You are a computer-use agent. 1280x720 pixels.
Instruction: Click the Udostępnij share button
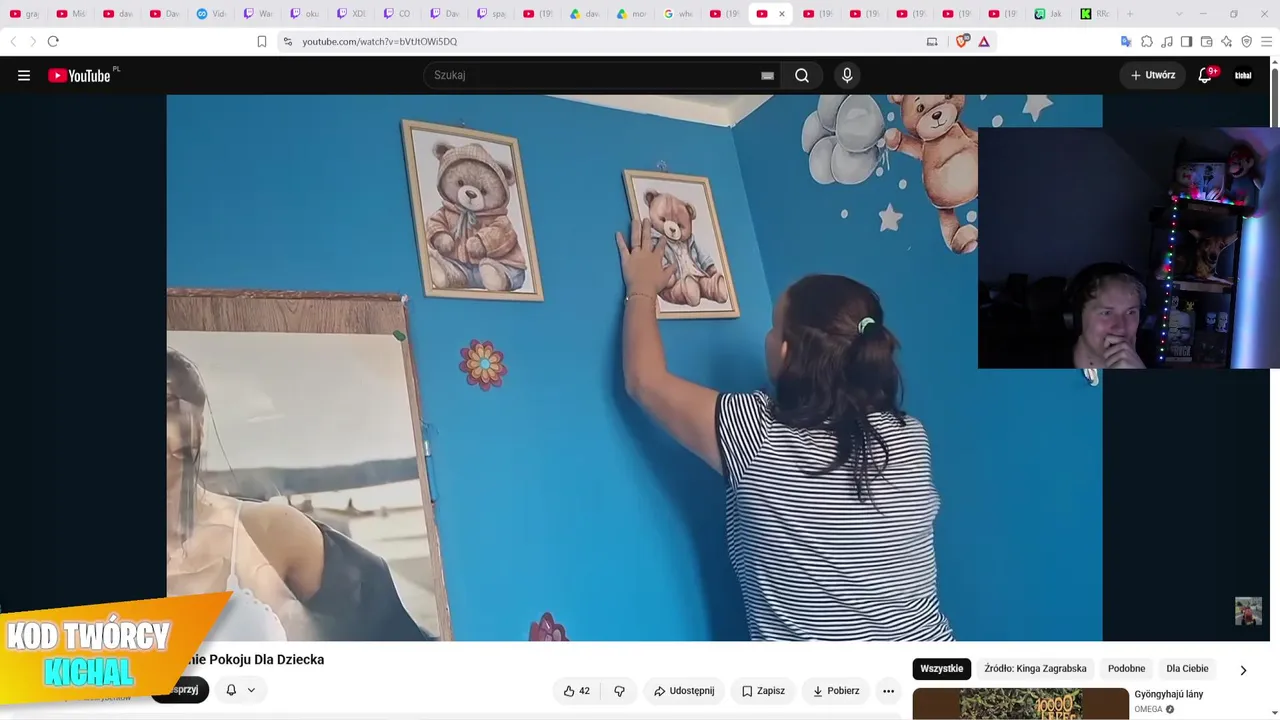tap(685, 691)
